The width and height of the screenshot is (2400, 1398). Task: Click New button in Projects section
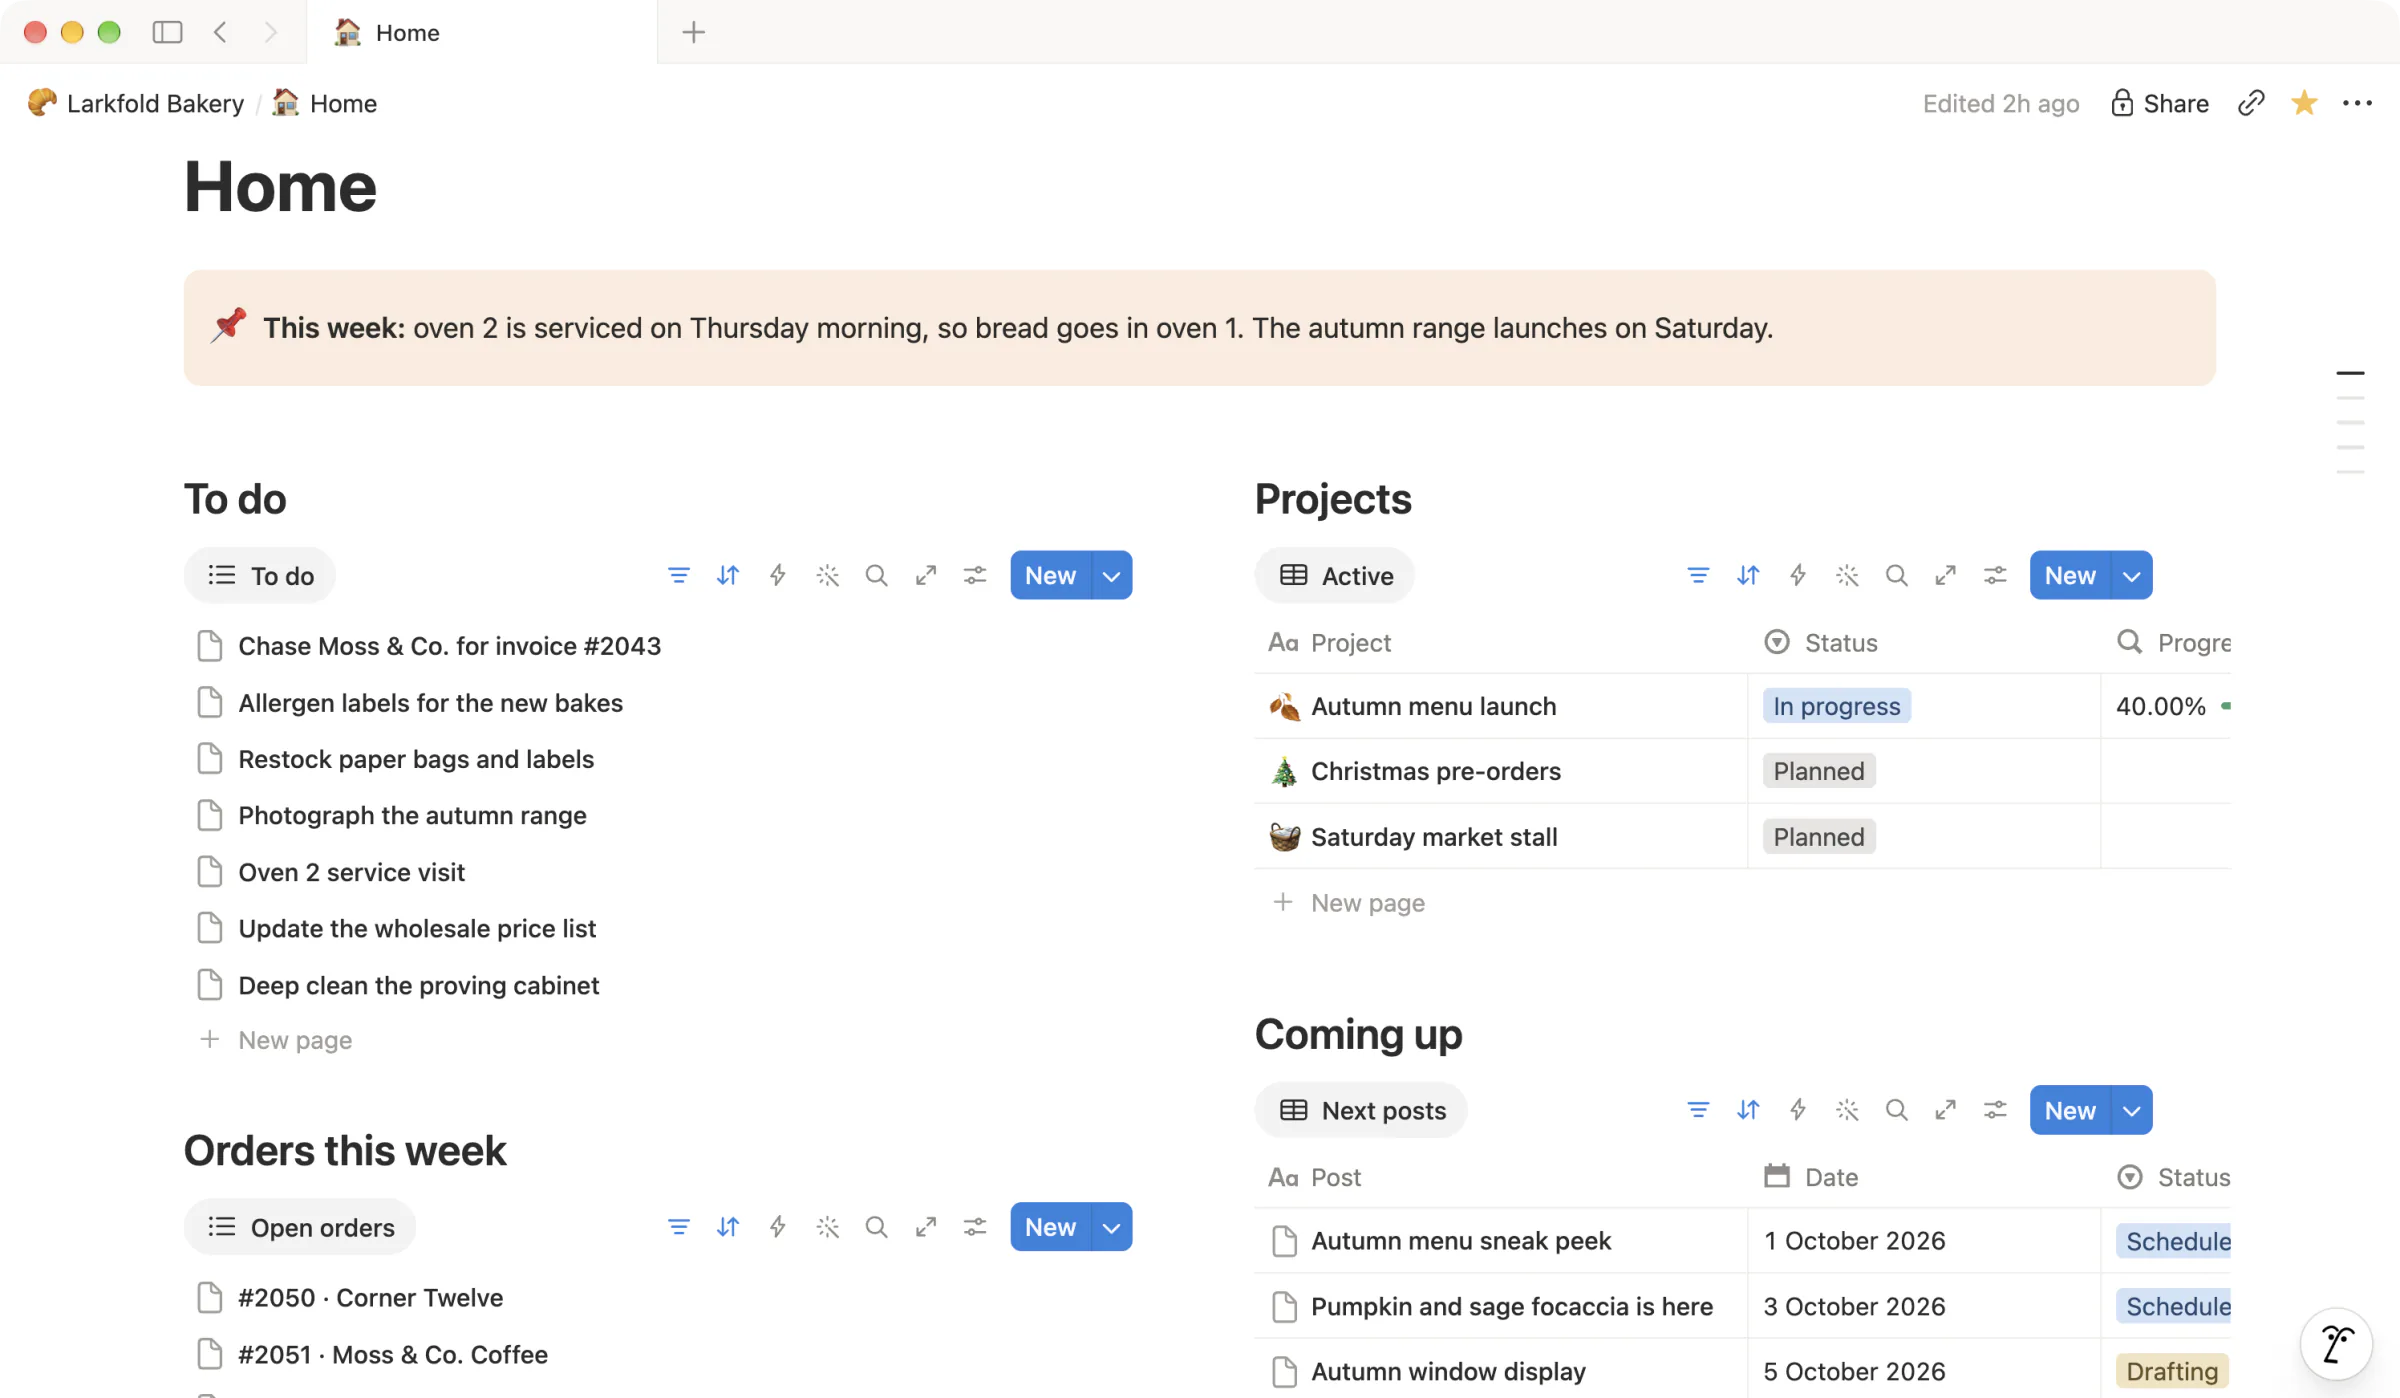click(2070, 575)
